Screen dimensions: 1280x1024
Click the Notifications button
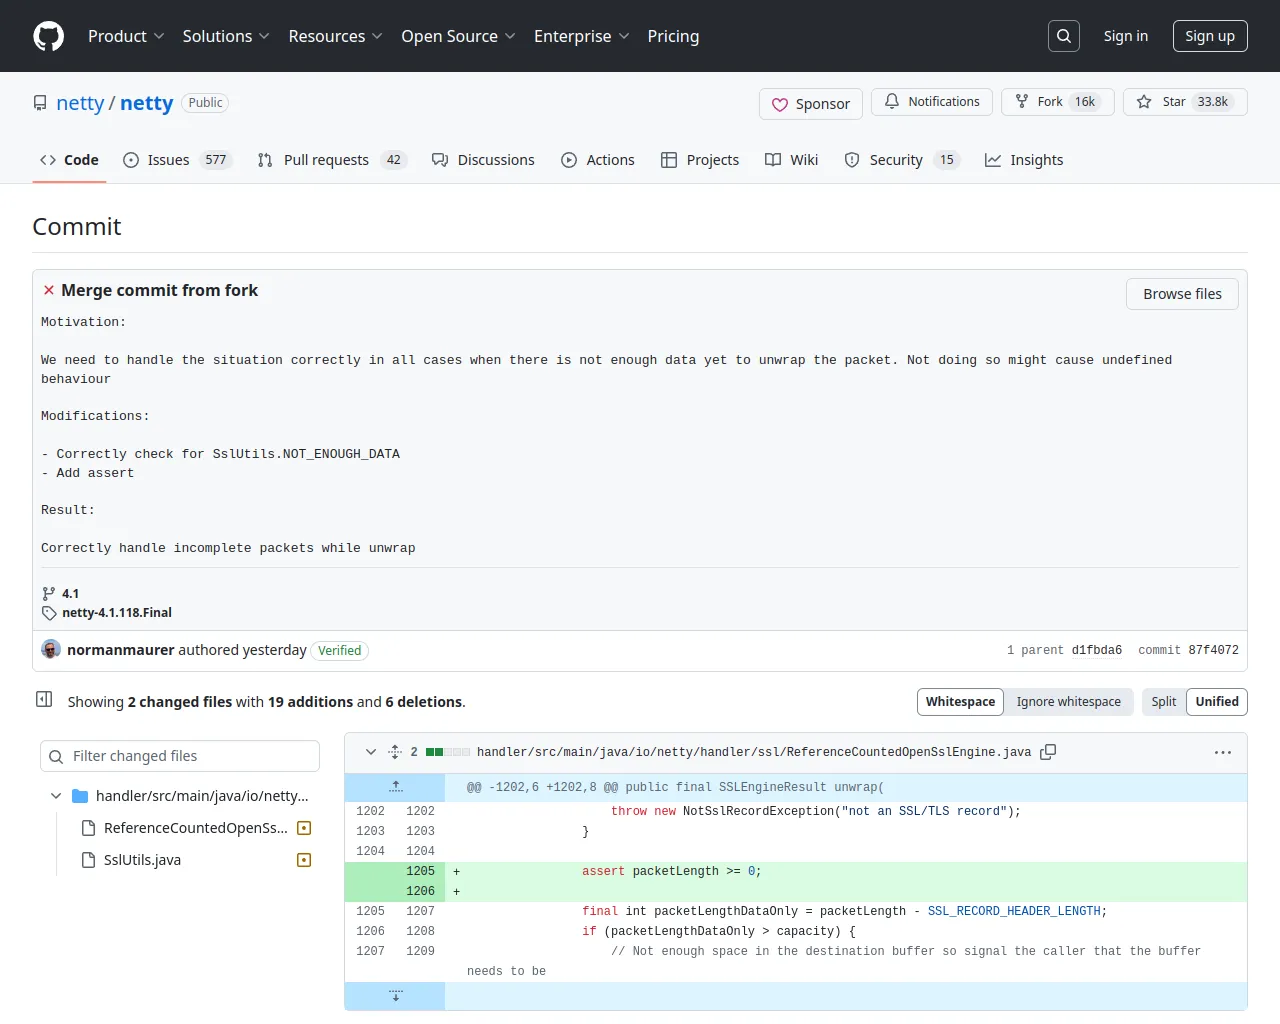pos(932,102)
